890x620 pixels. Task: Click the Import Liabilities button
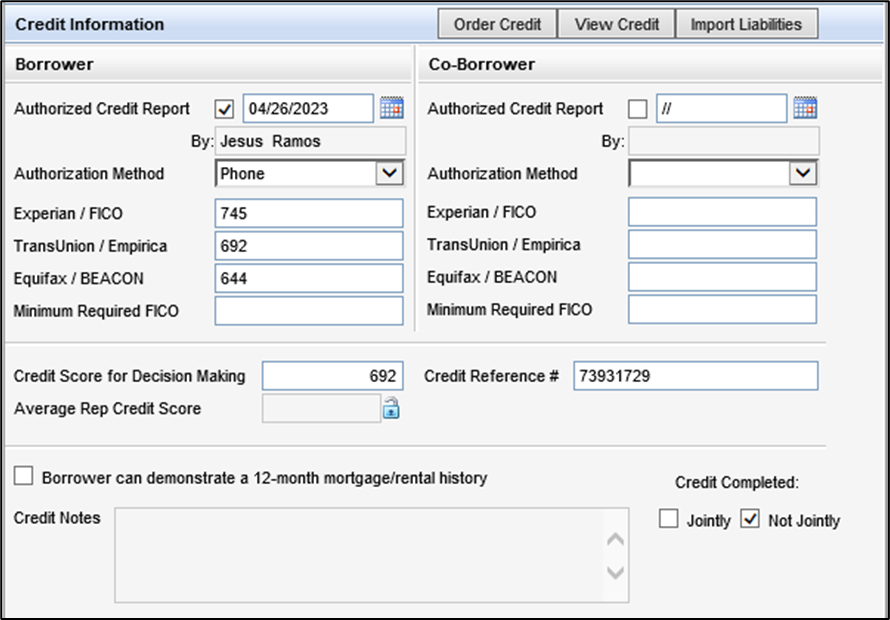[746, 24]
